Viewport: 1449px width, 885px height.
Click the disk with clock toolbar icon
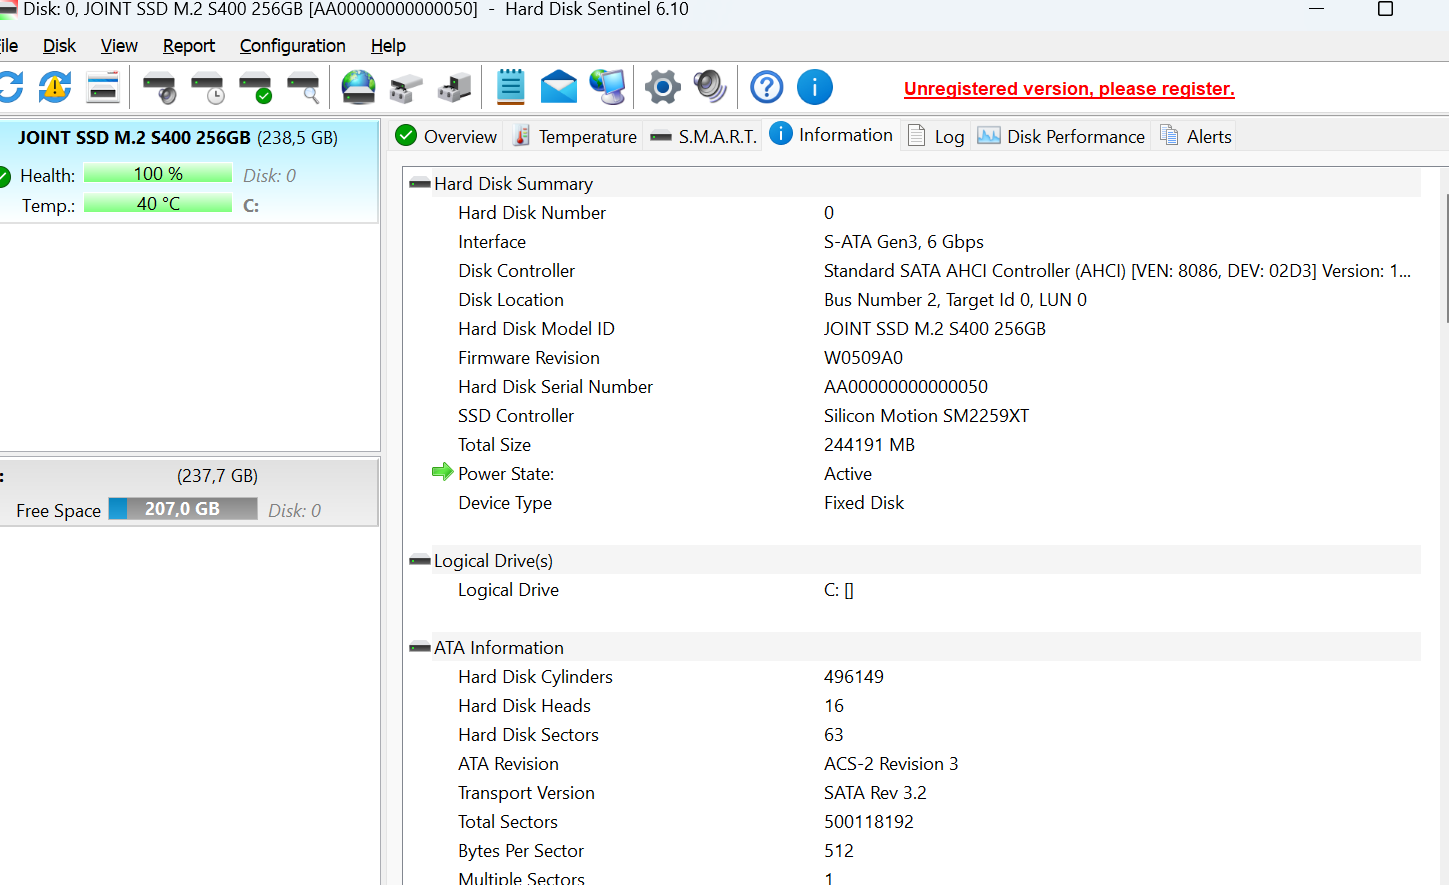[208, 88]
